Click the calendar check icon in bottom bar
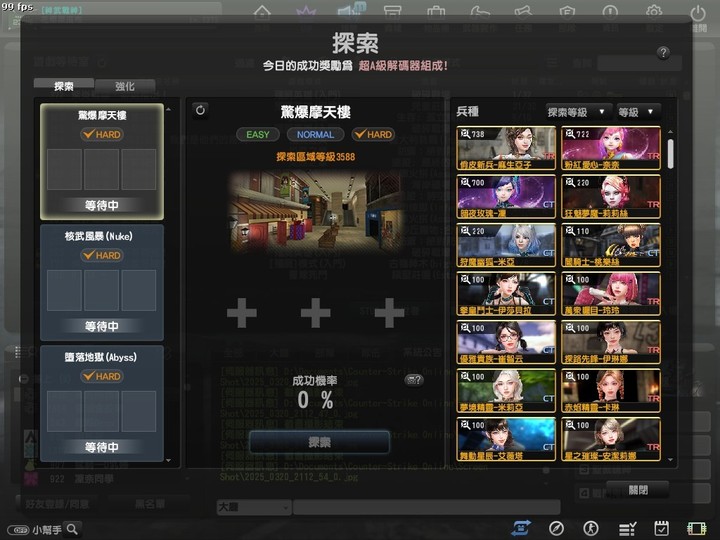Screen dimensions: 720x540 coord(661,529)
